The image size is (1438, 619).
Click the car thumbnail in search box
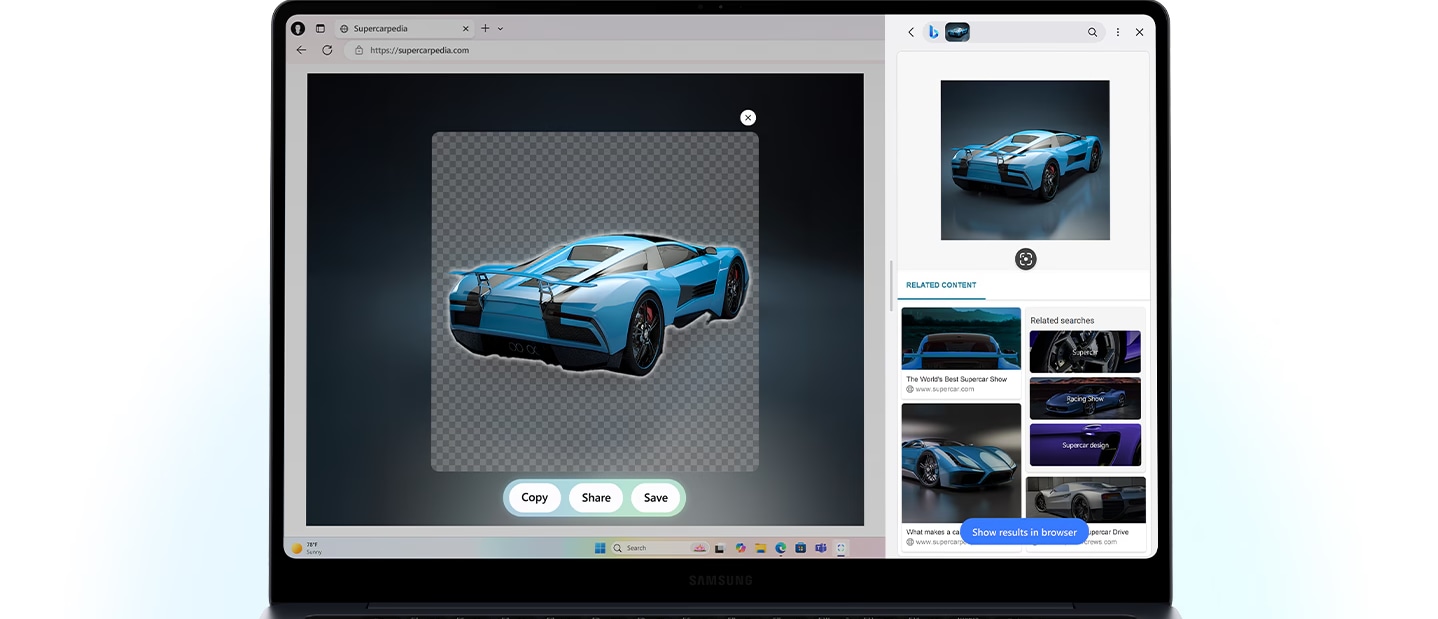pyautogui.click(x=957, y=32)
